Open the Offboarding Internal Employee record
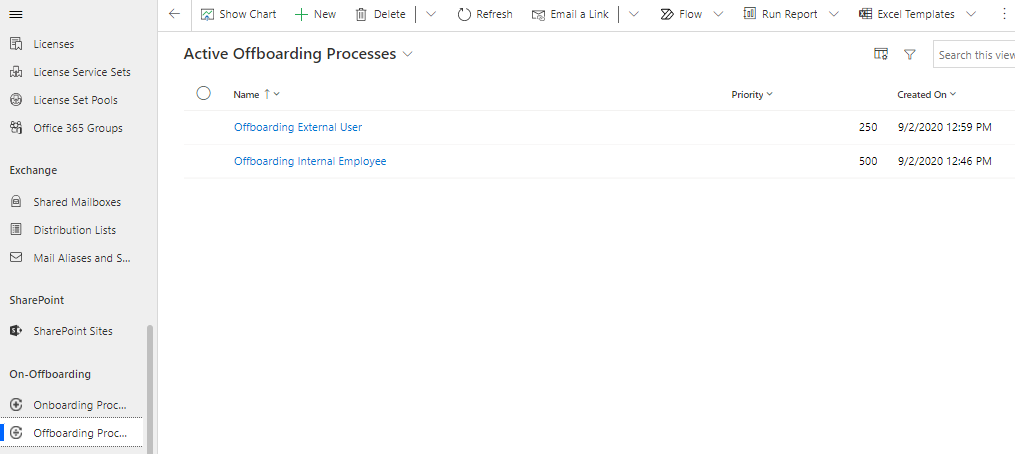This screenshot has height=454, width=1015. 310,161
